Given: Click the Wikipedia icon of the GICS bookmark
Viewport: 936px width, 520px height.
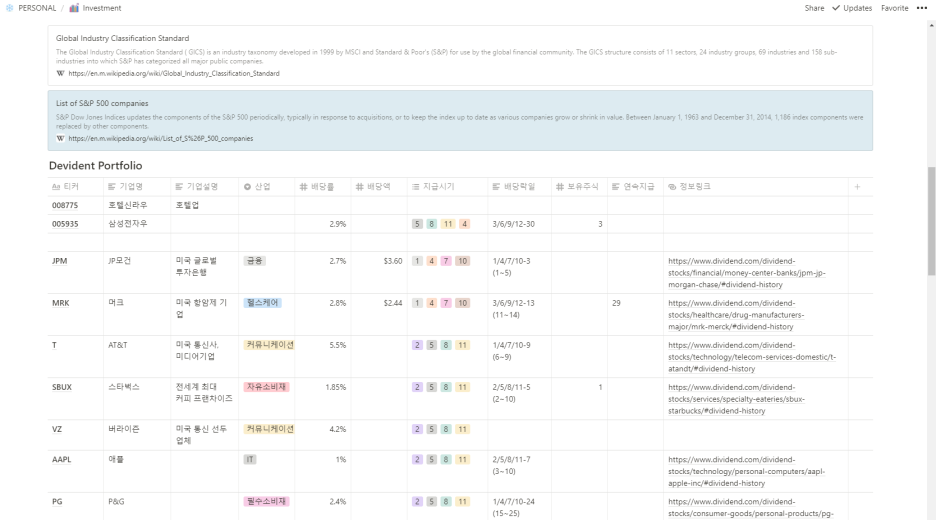Looking at the screenshot, I should click(60, 73).
